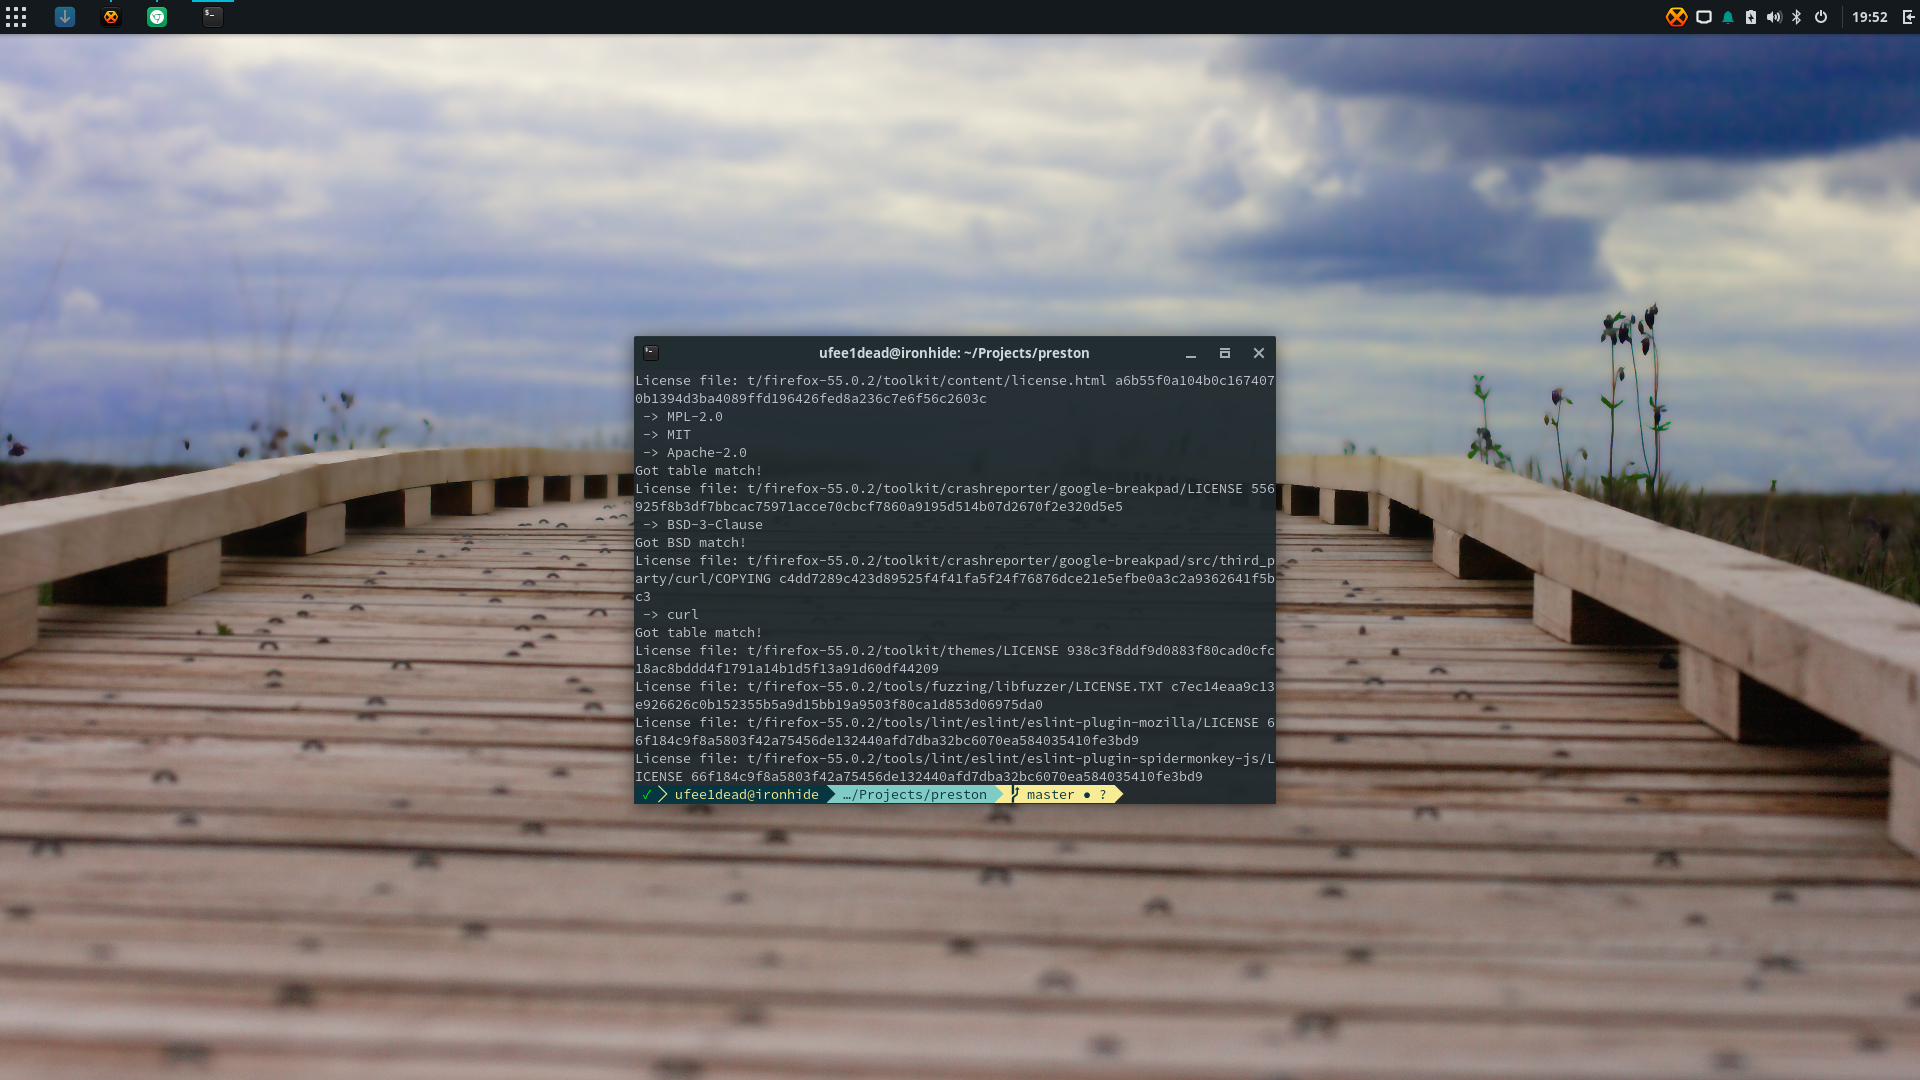The width and height of the screenshot is (1920, 1080).
Task: Open the network connection tray icon
Action: click(1704, 17)
